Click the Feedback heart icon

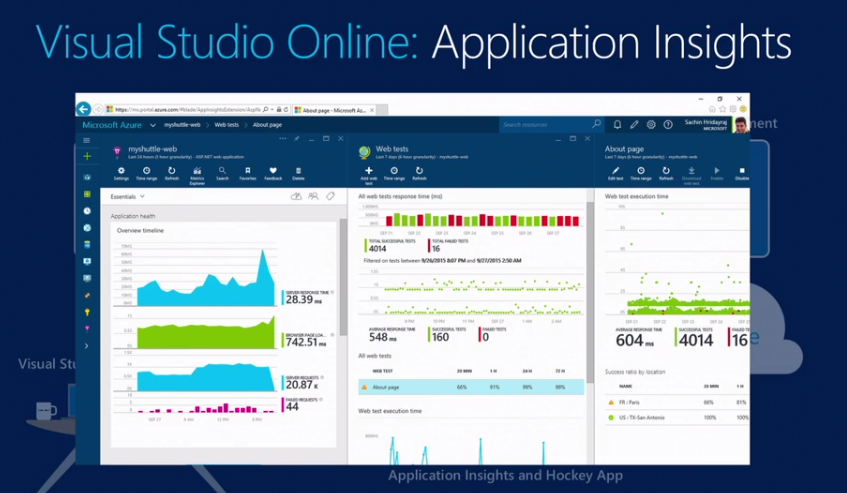point(273,173)
